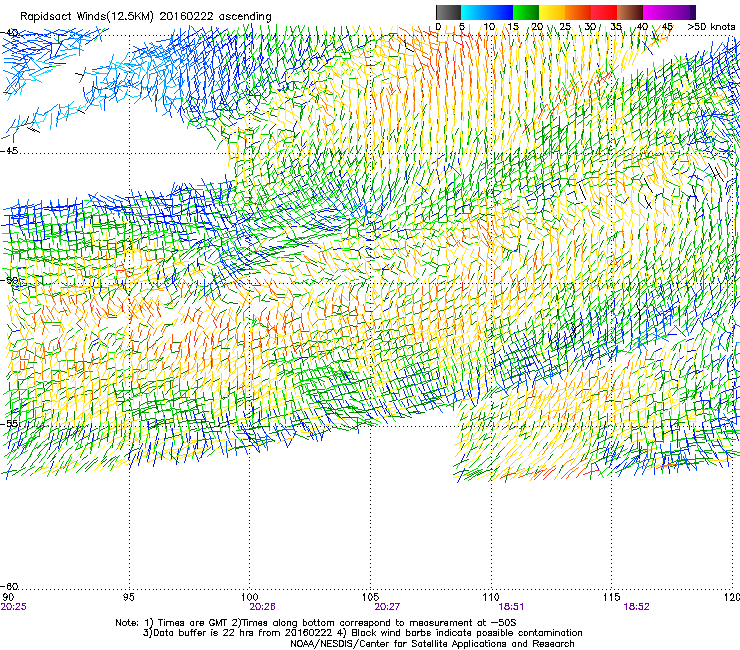Click the longitude label '90'
Screen dimensions: 740x650
(8, 597)
